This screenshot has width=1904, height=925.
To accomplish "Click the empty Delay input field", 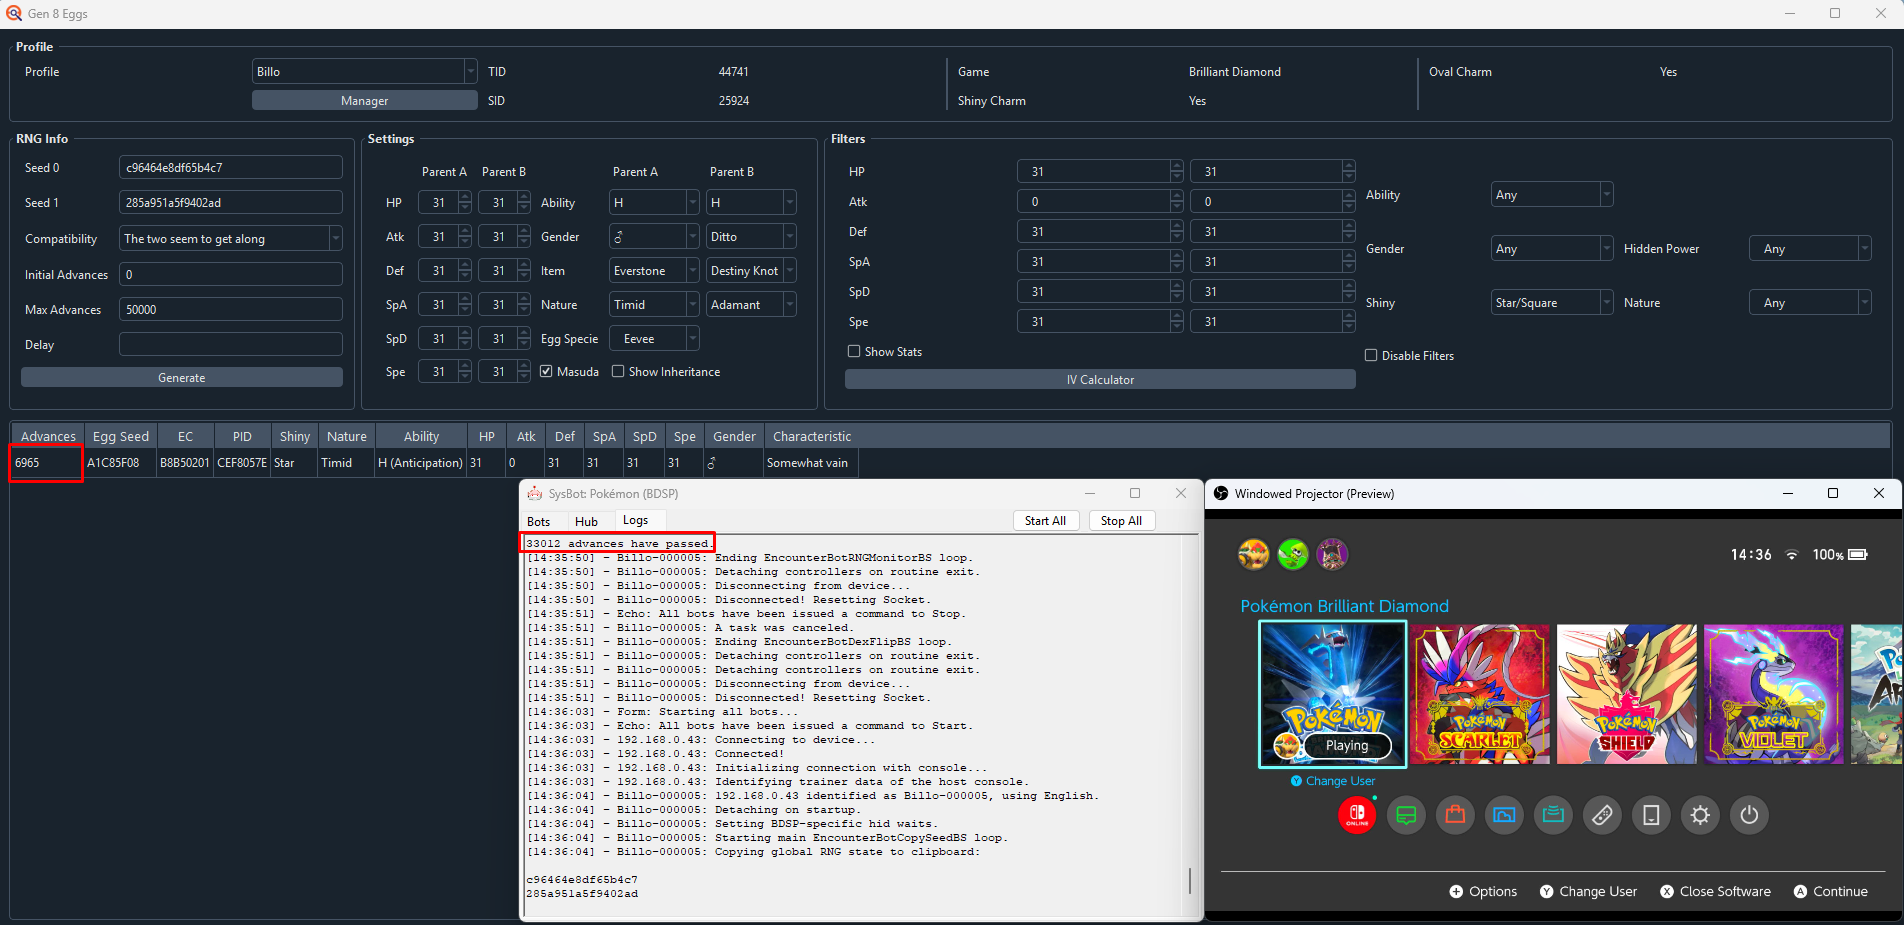I will pyautogui.click(x=231, y=344).
